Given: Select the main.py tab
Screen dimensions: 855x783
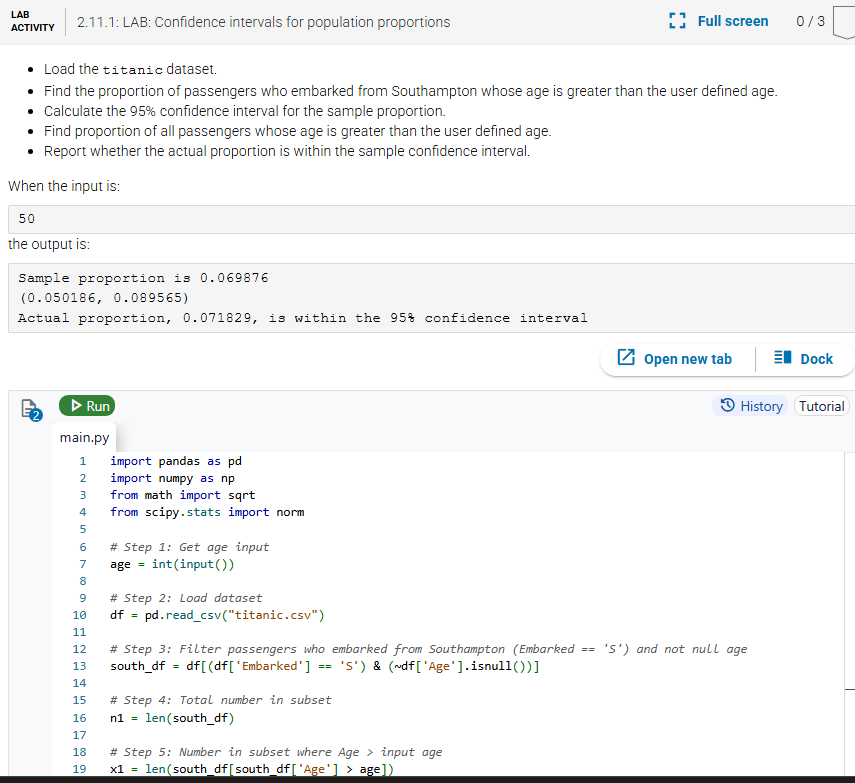Looking at the screenshot, I should [x=84, y=437].
